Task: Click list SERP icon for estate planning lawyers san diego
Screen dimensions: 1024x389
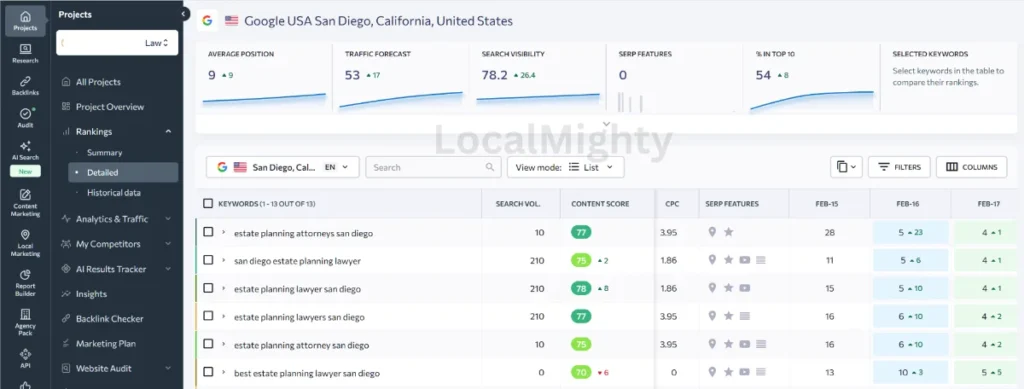Action: point(744,316)
